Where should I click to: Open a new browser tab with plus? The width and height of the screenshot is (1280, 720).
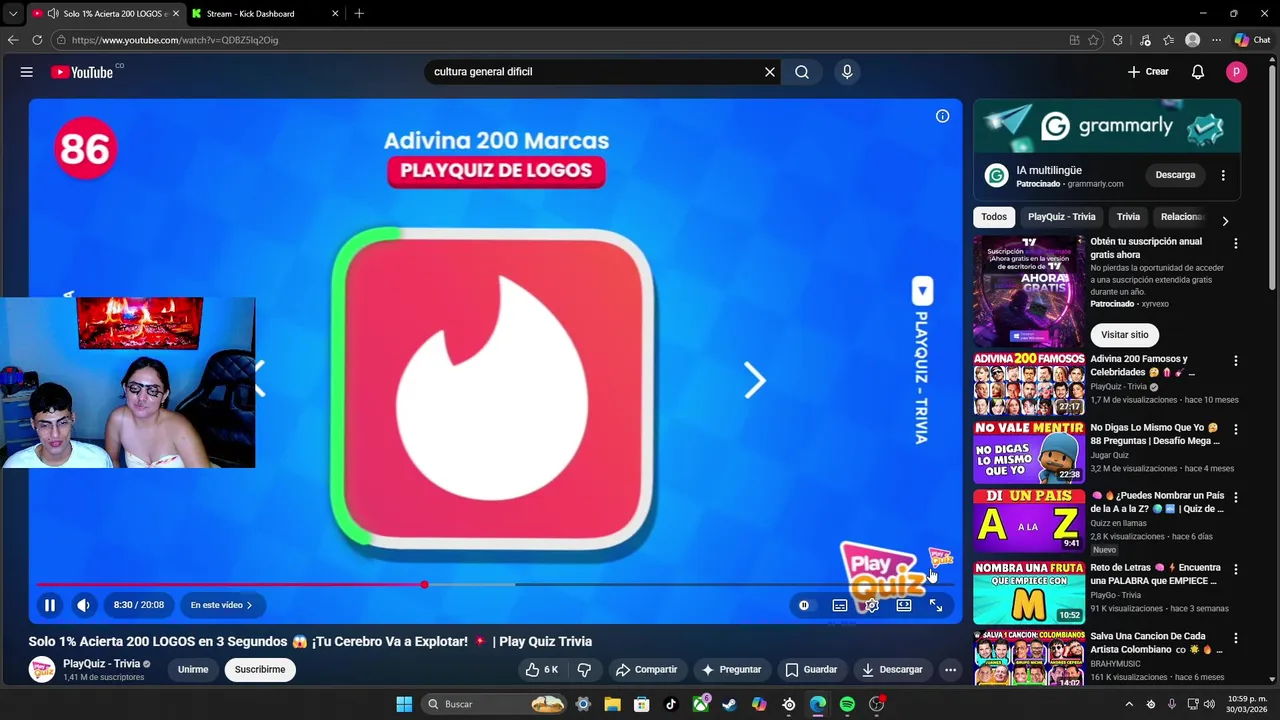[359, 14]
